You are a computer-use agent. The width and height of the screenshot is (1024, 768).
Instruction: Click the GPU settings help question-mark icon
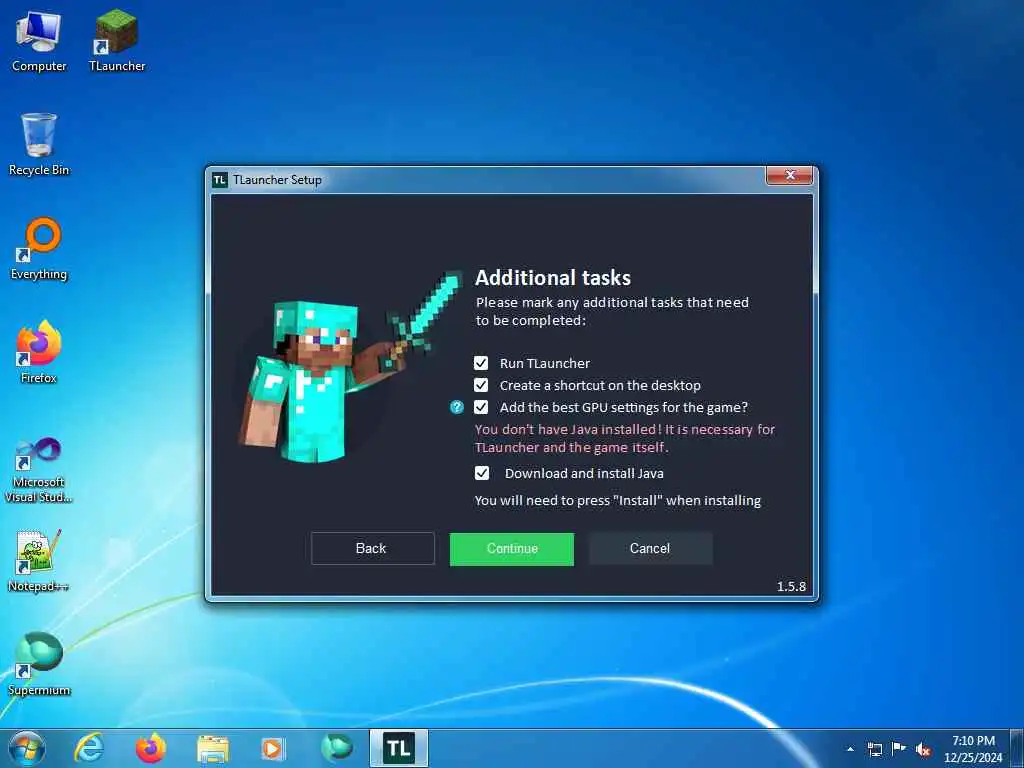tap(457, 407)
